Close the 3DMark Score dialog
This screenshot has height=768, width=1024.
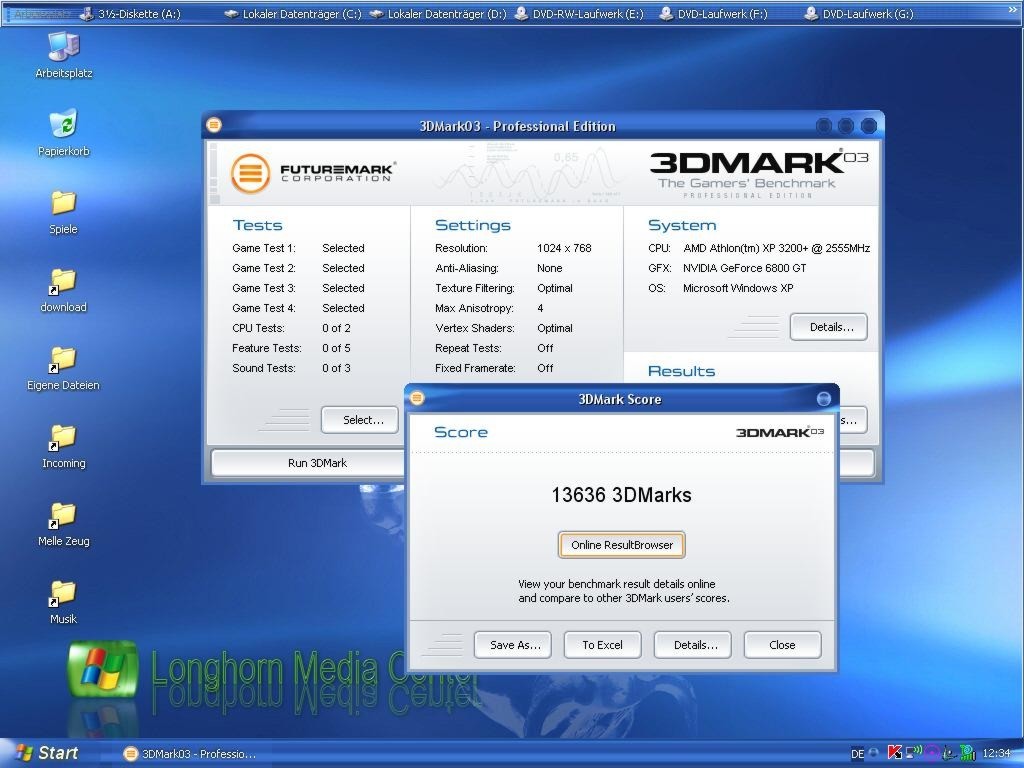pos(782,645)
